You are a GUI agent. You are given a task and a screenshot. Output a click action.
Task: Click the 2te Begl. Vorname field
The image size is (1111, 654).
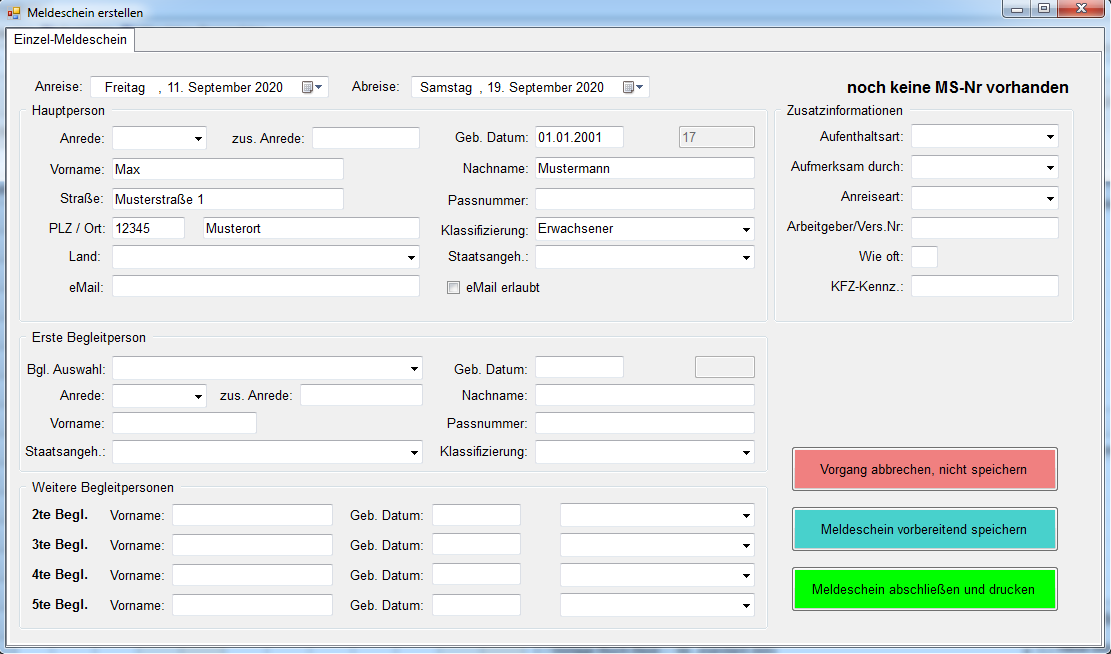tap(252, 515)
